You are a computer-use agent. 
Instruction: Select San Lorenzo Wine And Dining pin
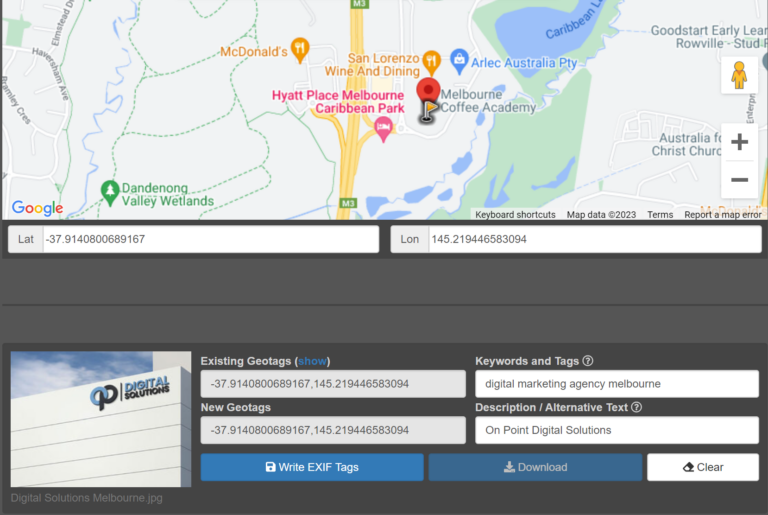(x=431, y=62)
